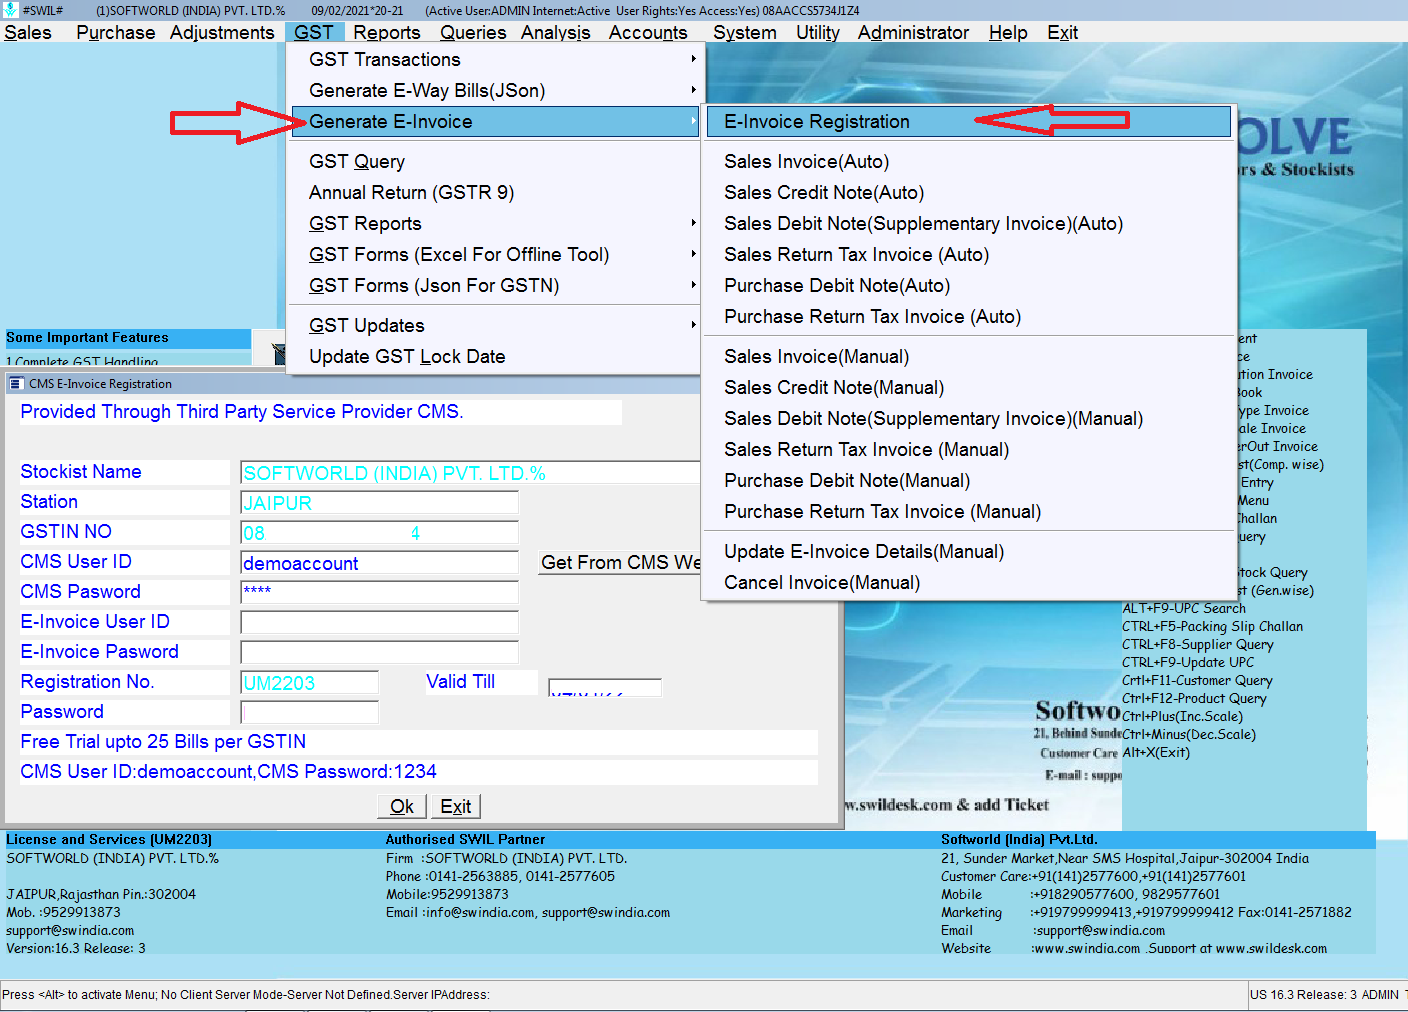Click the Exit button in registration dialog
The image size is (1408, 1012).
coord(456,806)
